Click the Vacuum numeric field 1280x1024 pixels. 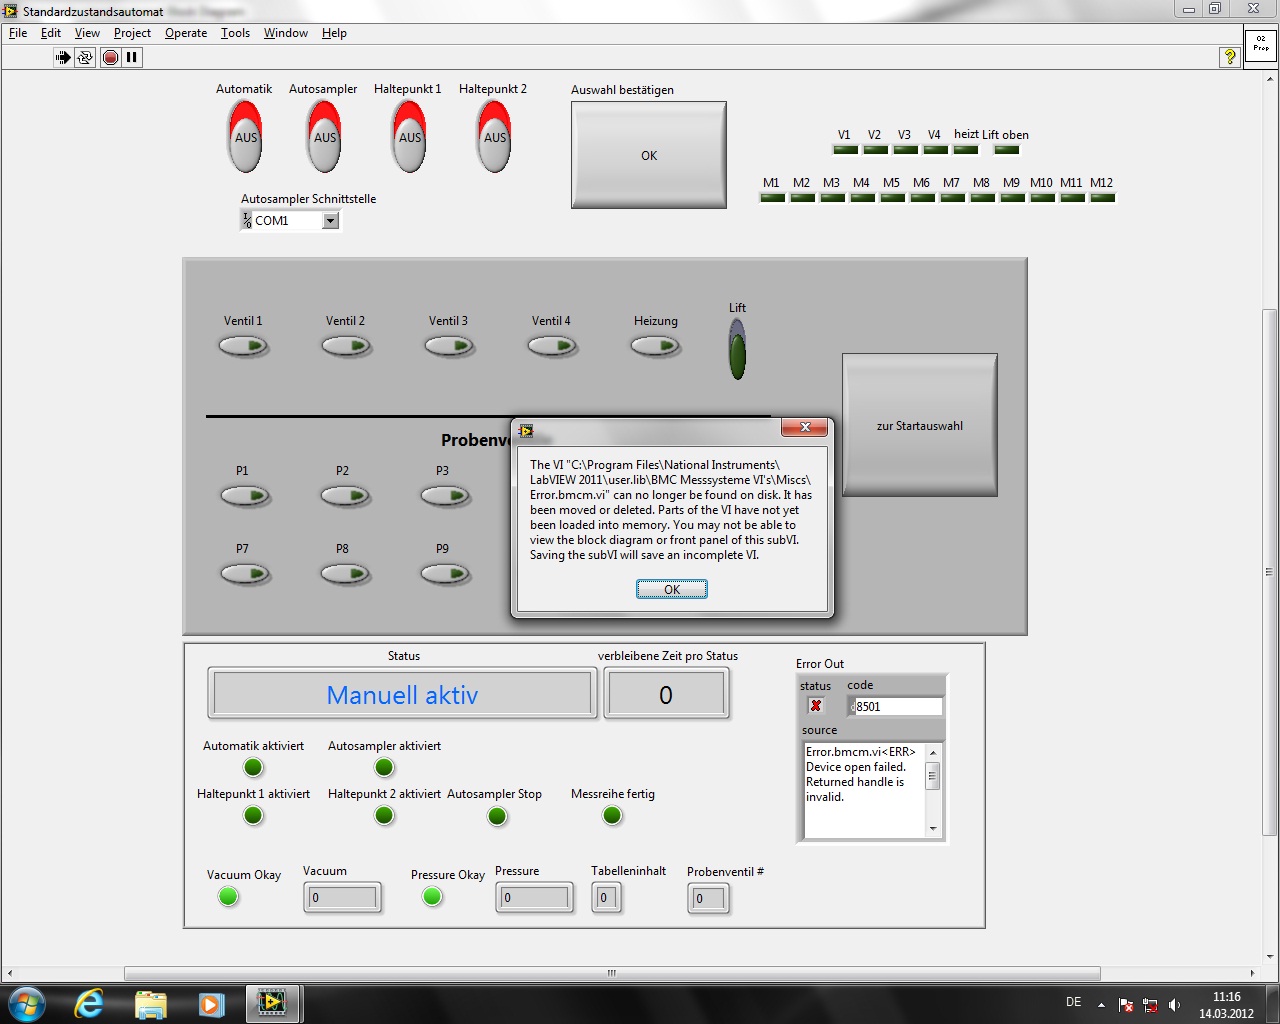coord(342,898)
